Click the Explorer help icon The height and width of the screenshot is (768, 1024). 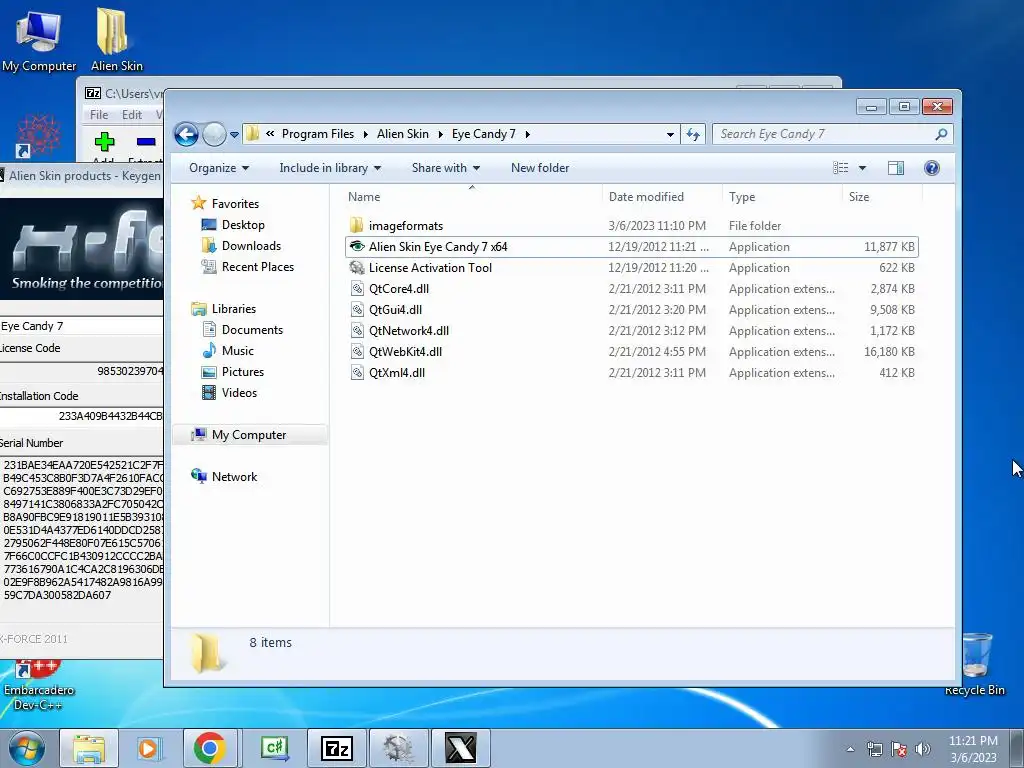(x=932, y=168)
